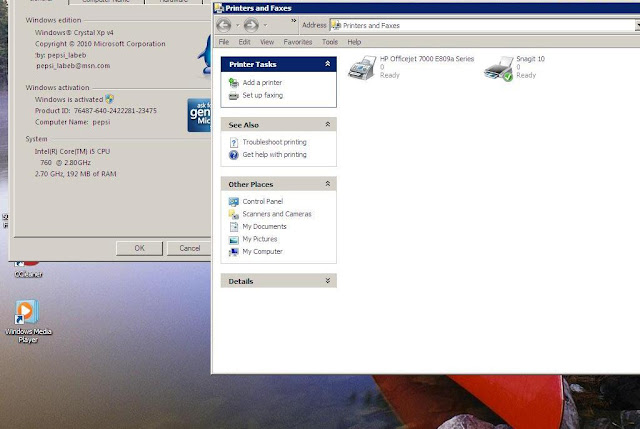Click the Forward navigation arrow
The width and height of the screenshot is (640, 429).
pyautogui.click(x=251, y=26)
